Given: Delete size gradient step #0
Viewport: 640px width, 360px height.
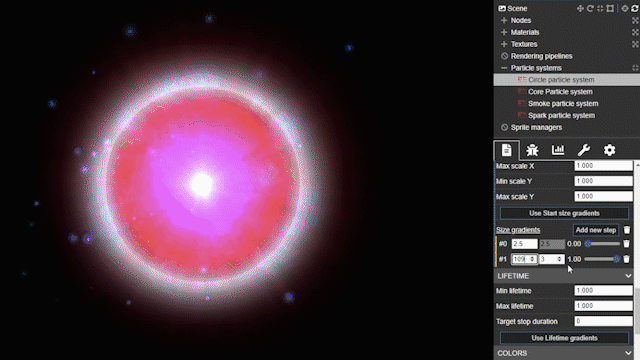Looking at the screenshot, I should click(627, 244).
